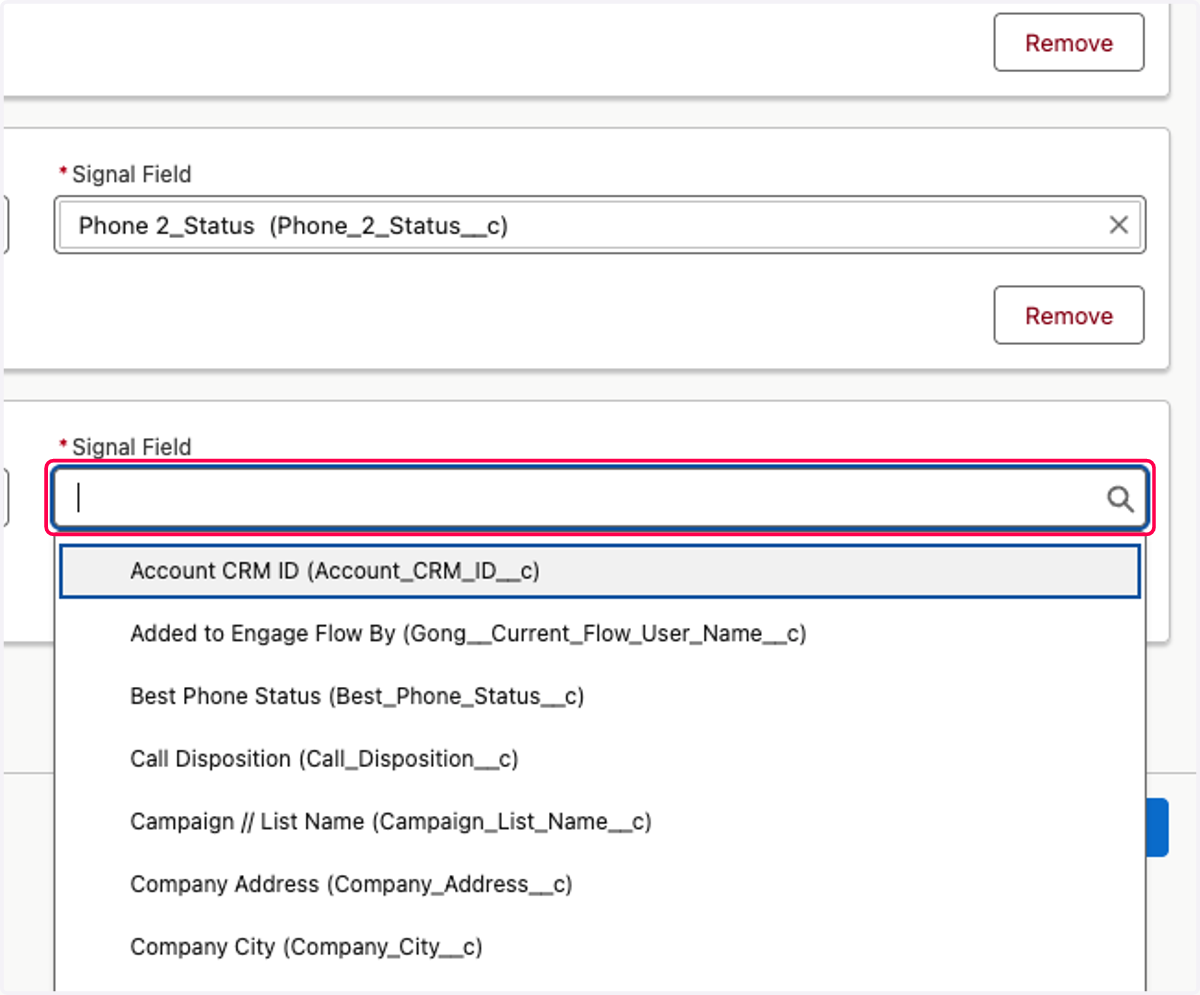Pick Call Disposition from the list
This screenshot has width=1200, height=995.
point(600,759)
